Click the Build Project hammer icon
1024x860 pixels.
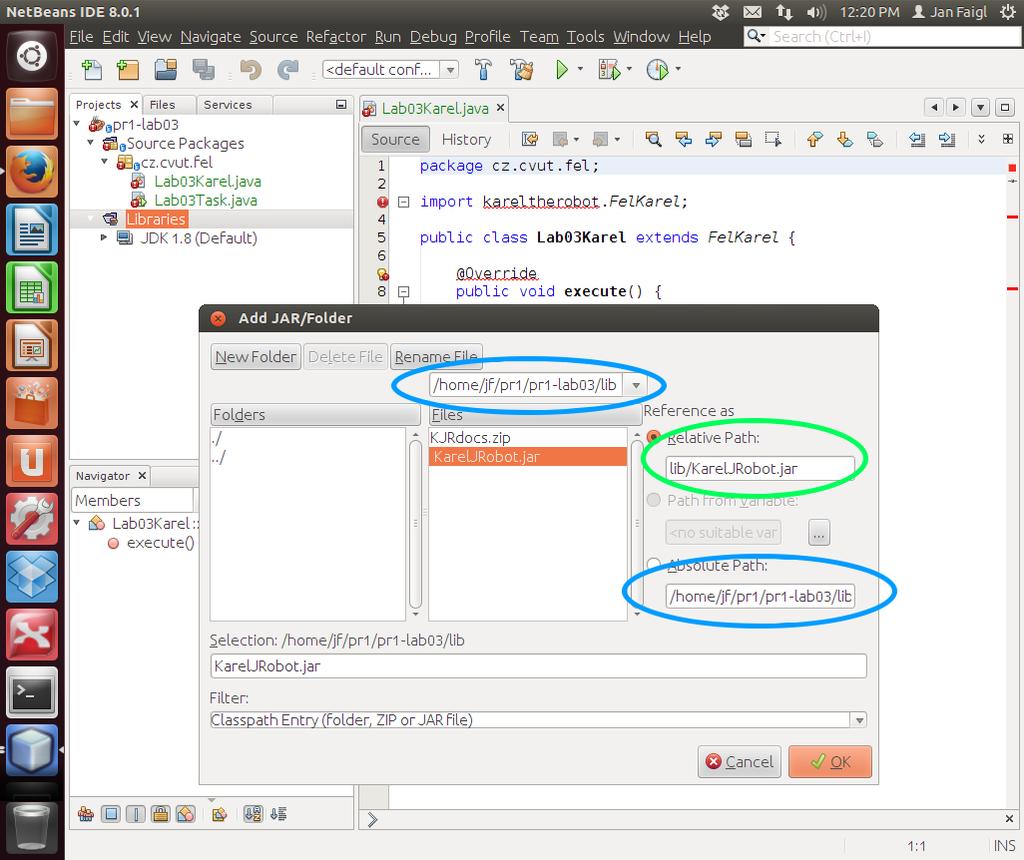pos(483,69)
